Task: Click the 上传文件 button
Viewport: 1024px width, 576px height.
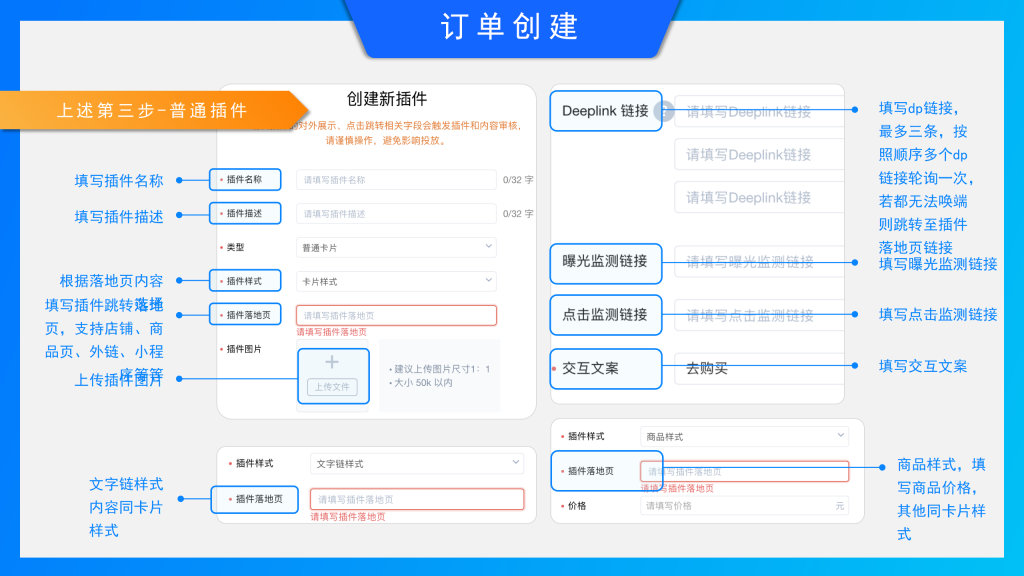Action: pyautogui.click(x=332, y=387)
